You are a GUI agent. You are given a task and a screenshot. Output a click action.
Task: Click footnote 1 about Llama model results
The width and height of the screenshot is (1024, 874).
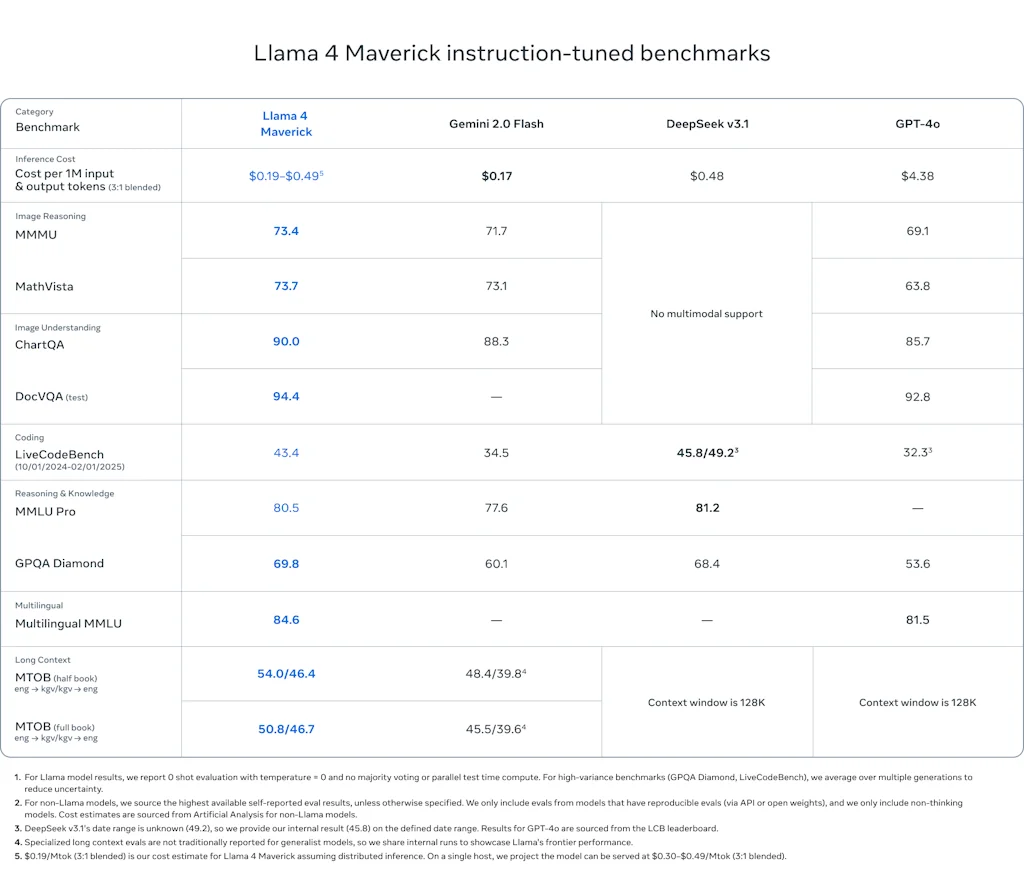point(494,783)
